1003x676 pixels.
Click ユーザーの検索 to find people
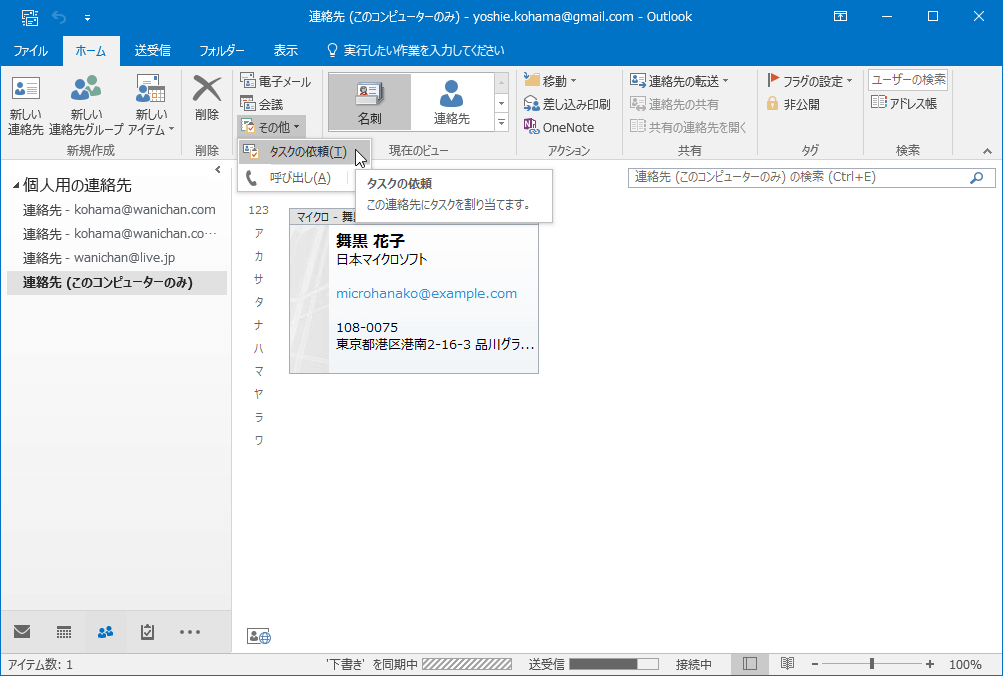click(x=906, y=79)
